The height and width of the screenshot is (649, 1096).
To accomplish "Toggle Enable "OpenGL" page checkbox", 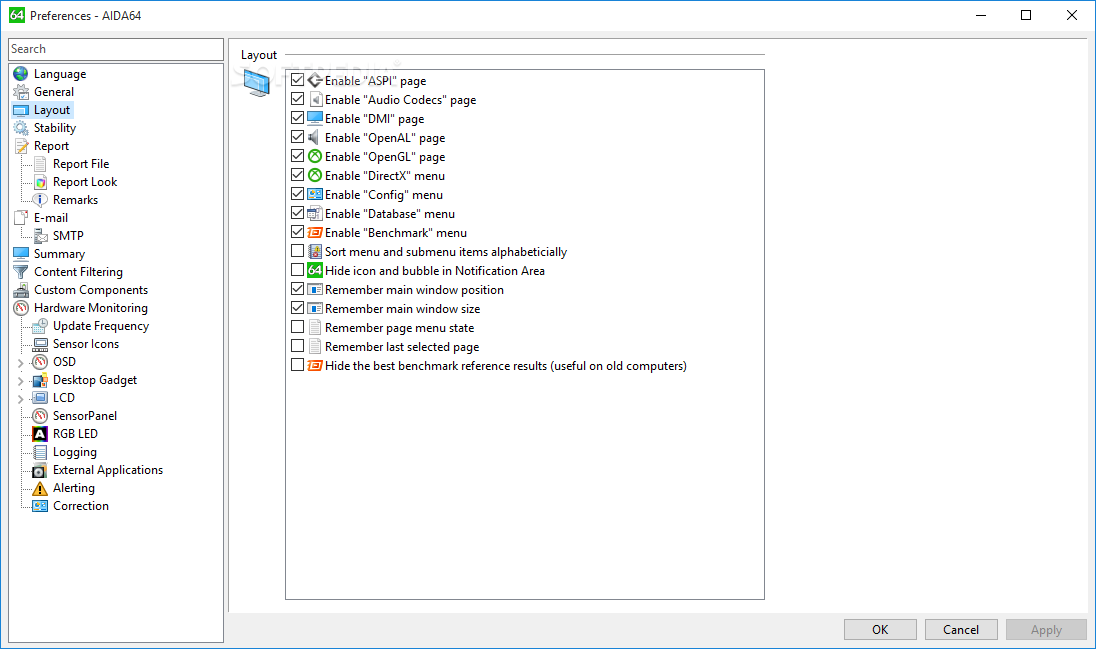I will coord(298,156).
